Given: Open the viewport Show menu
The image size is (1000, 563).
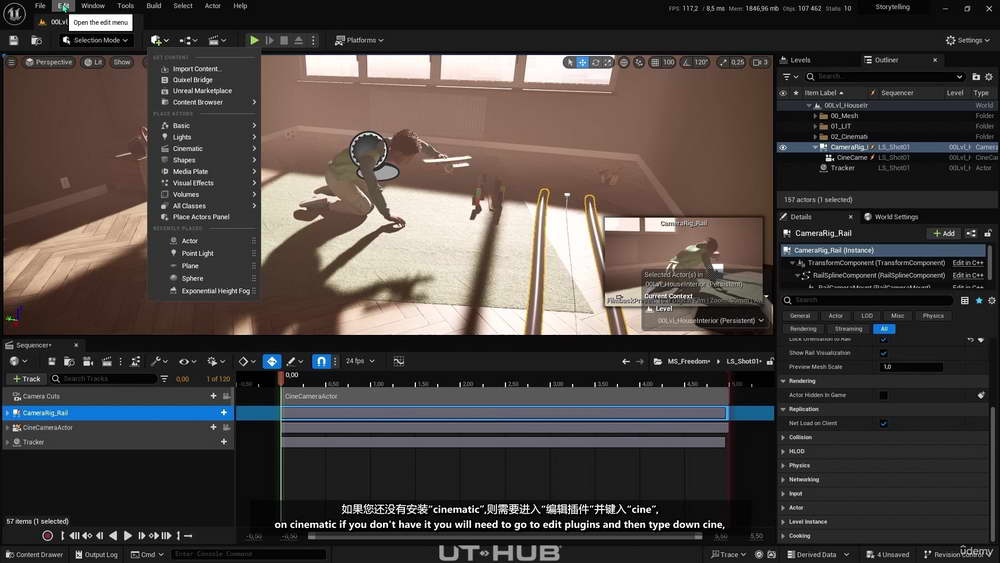Looking at the screenshot, I should 122,62.
